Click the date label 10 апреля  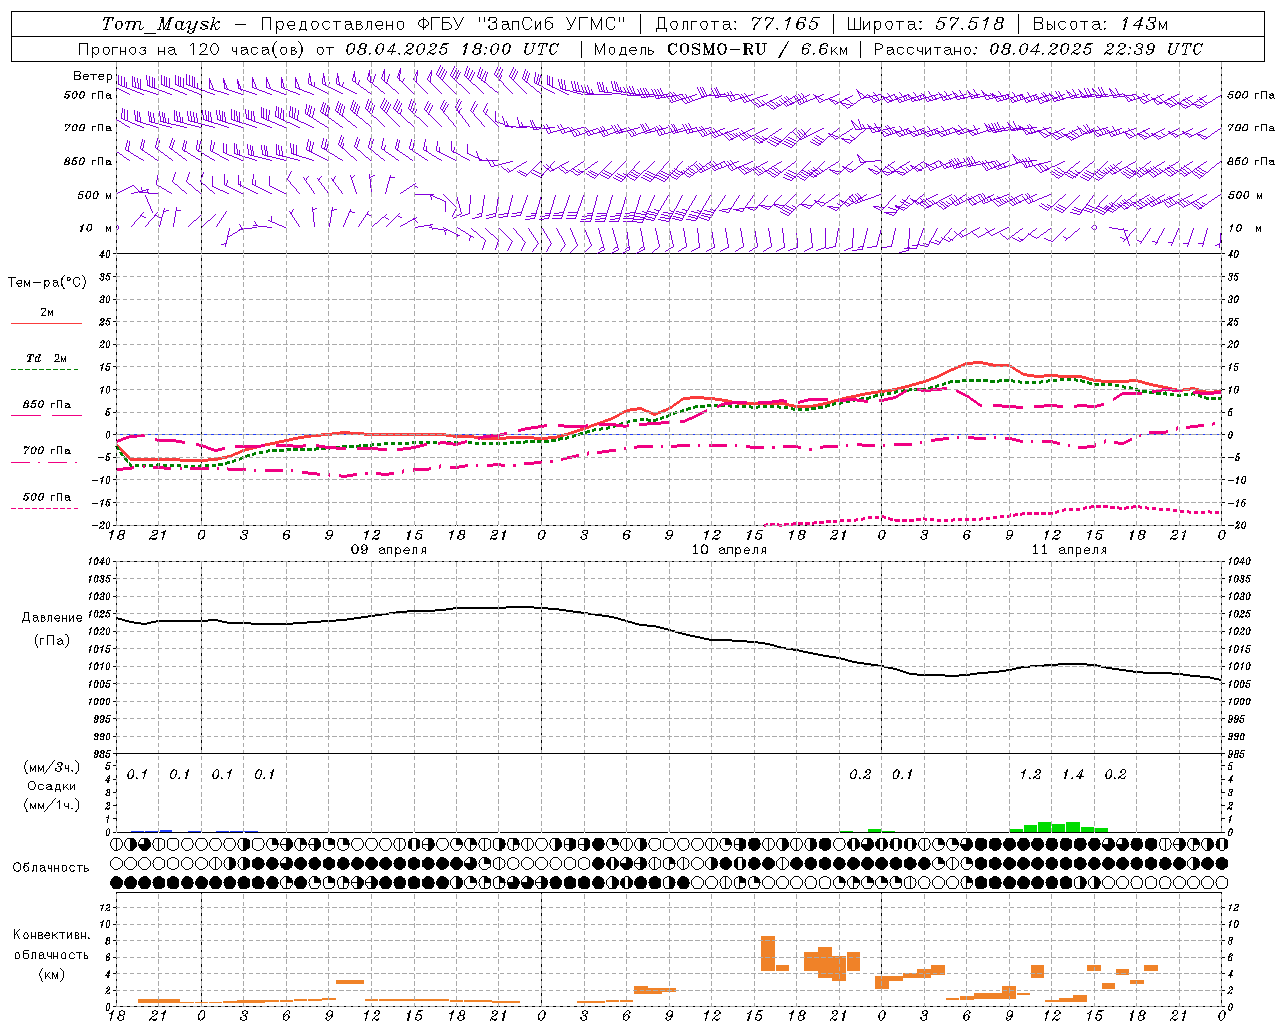(x=729, y=550)
